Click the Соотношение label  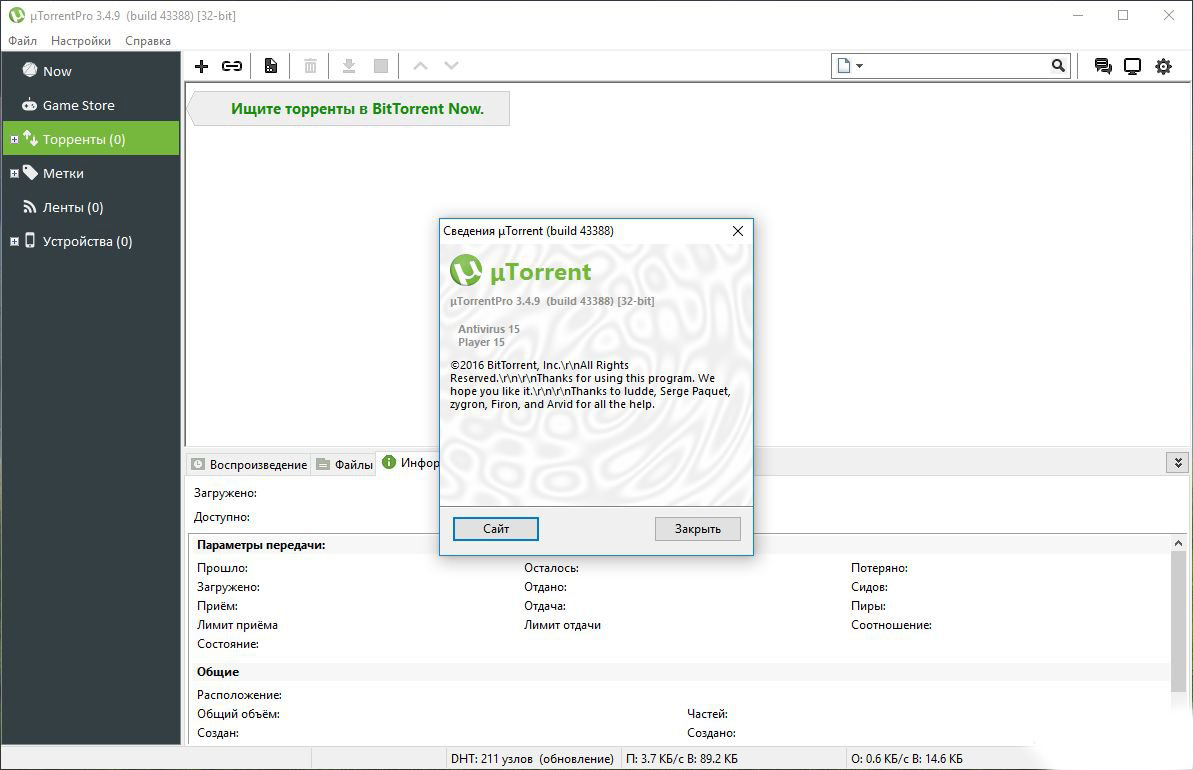tap(891, 625)
